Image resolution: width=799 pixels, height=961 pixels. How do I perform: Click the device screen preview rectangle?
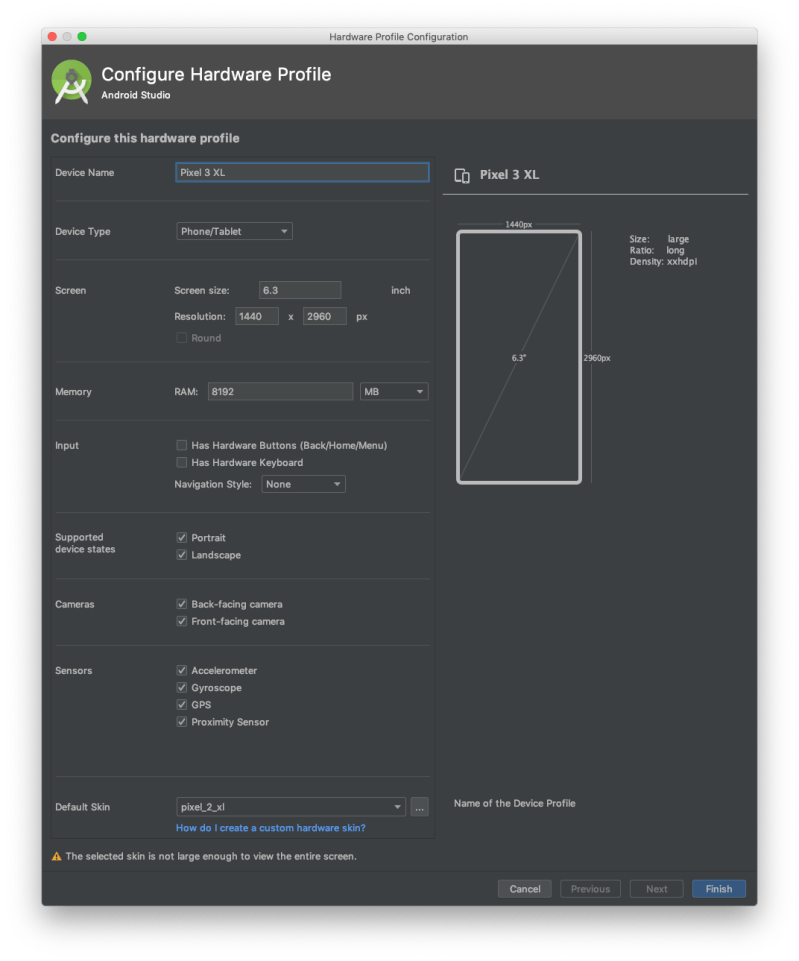coord(519,357)
